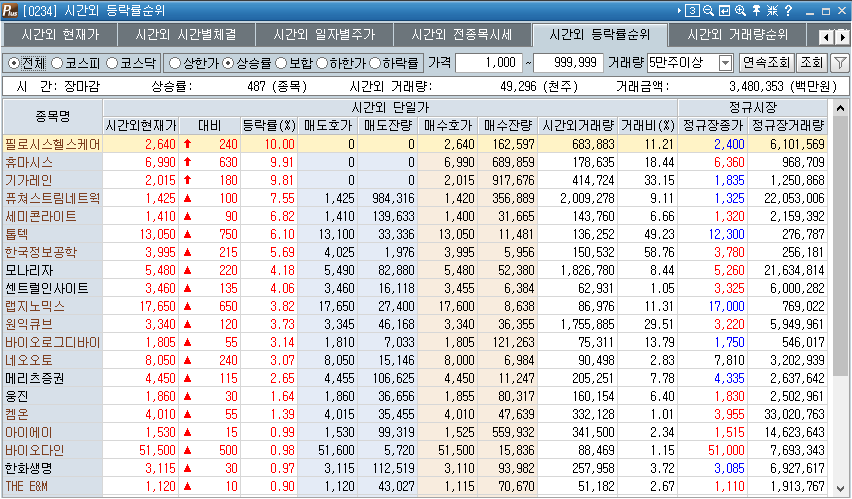Click the maximum price field showing 999,999

point(568,63)
